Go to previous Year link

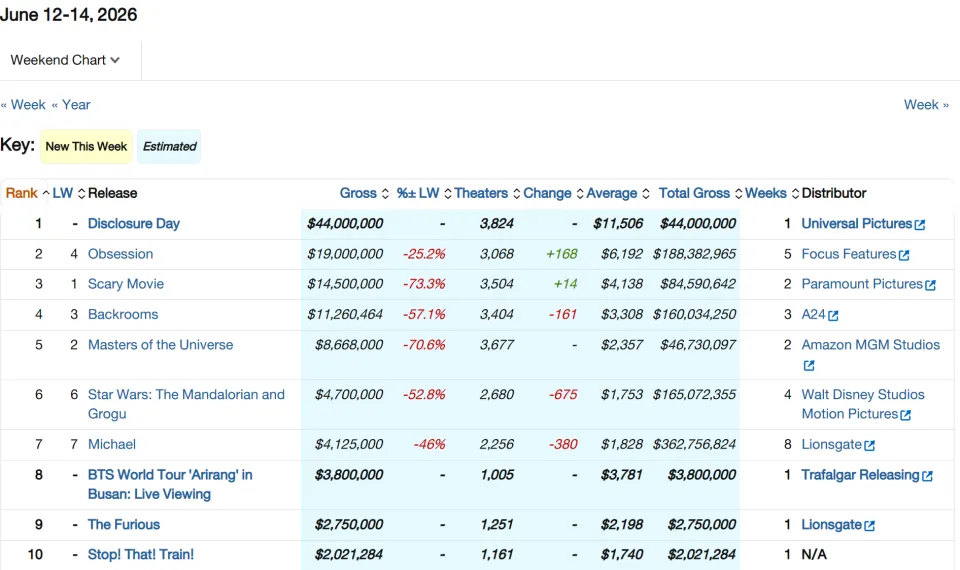71,105
